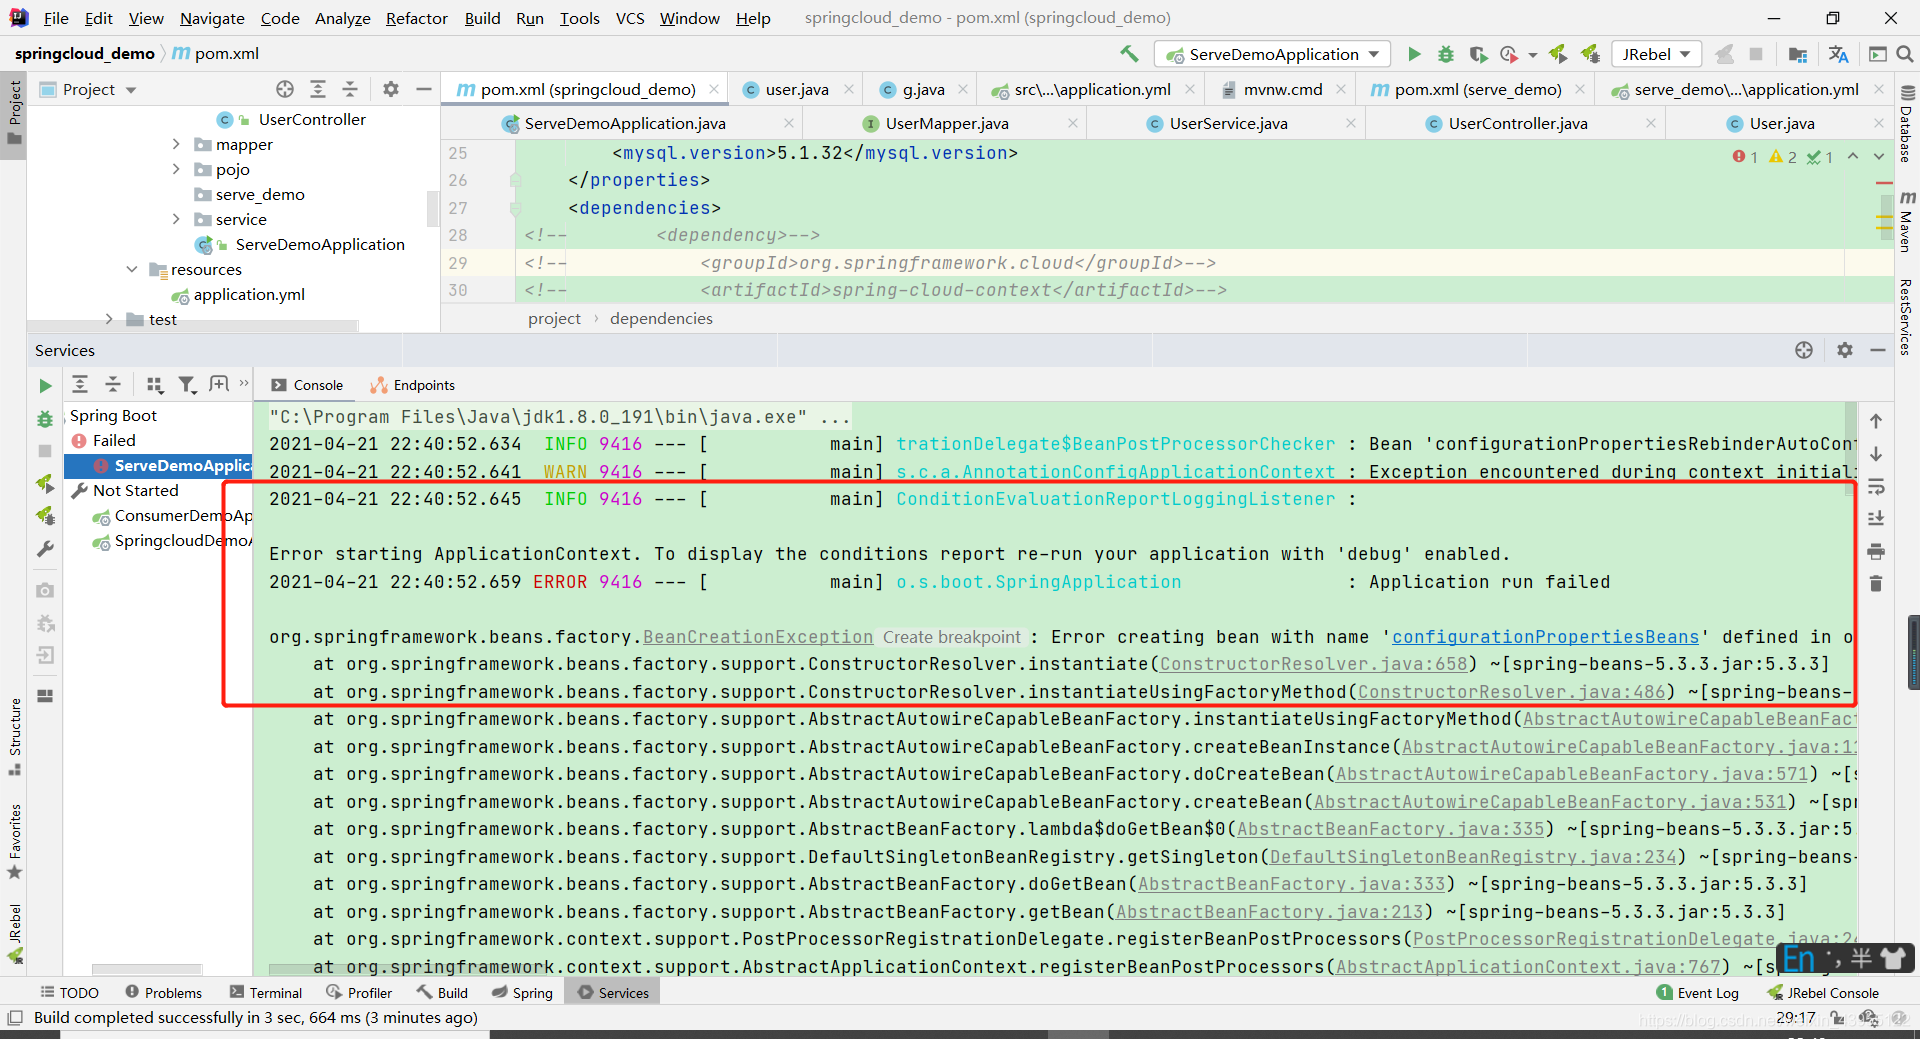Click configurationPropertiesBeans link in console
Screen dimensions: 1920x1039
[x=1545, y=637]
